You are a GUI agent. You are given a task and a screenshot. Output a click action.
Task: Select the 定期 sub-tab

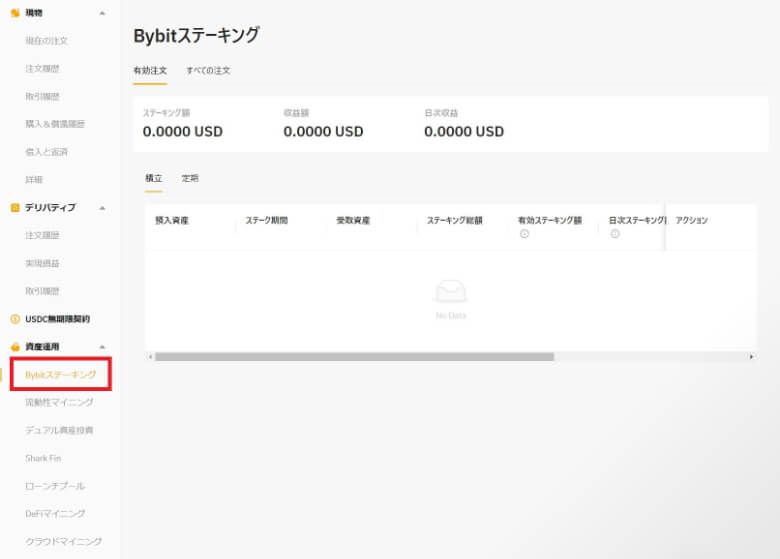click(x=190, y=178)
